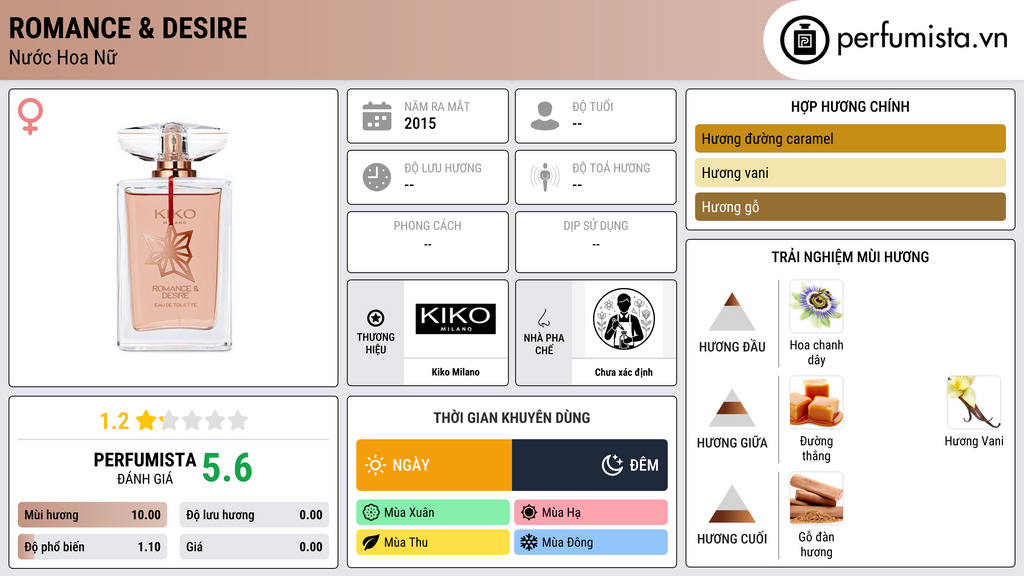Click the Hương giữa pyramid icon

(x=732, y=408)
